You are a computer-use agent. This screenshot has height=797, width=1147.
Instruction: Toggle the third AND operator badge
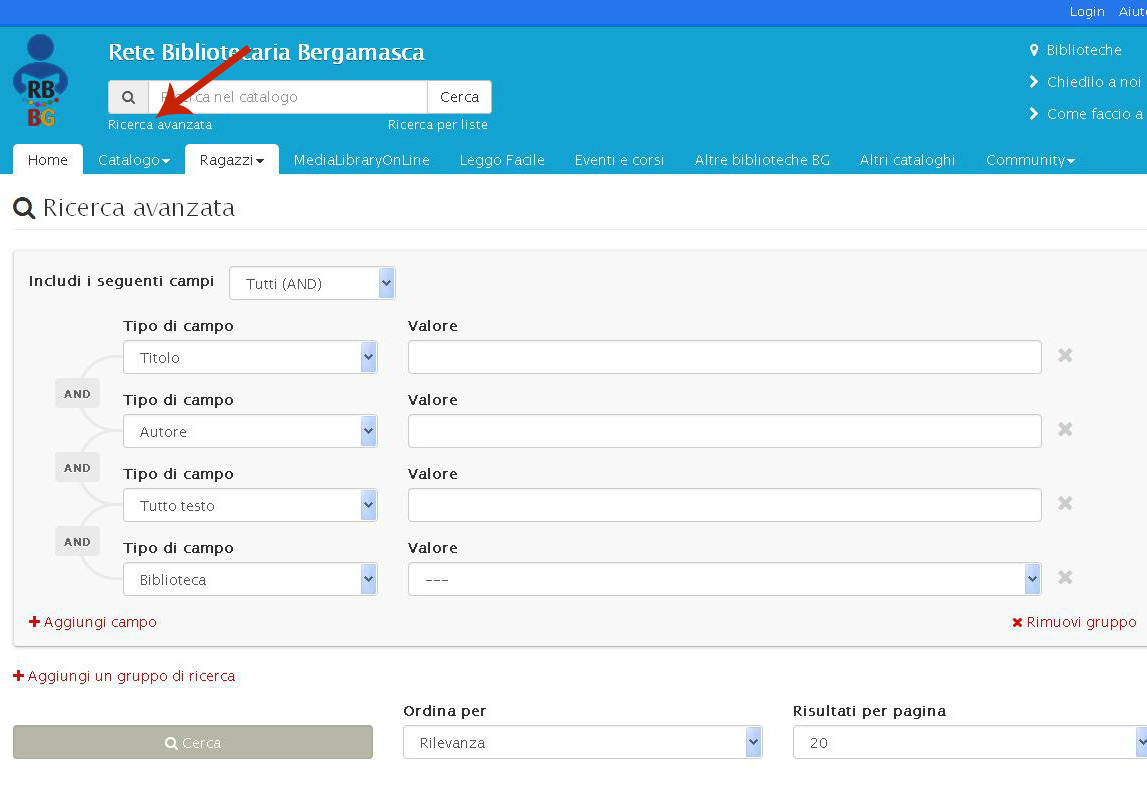77,542
